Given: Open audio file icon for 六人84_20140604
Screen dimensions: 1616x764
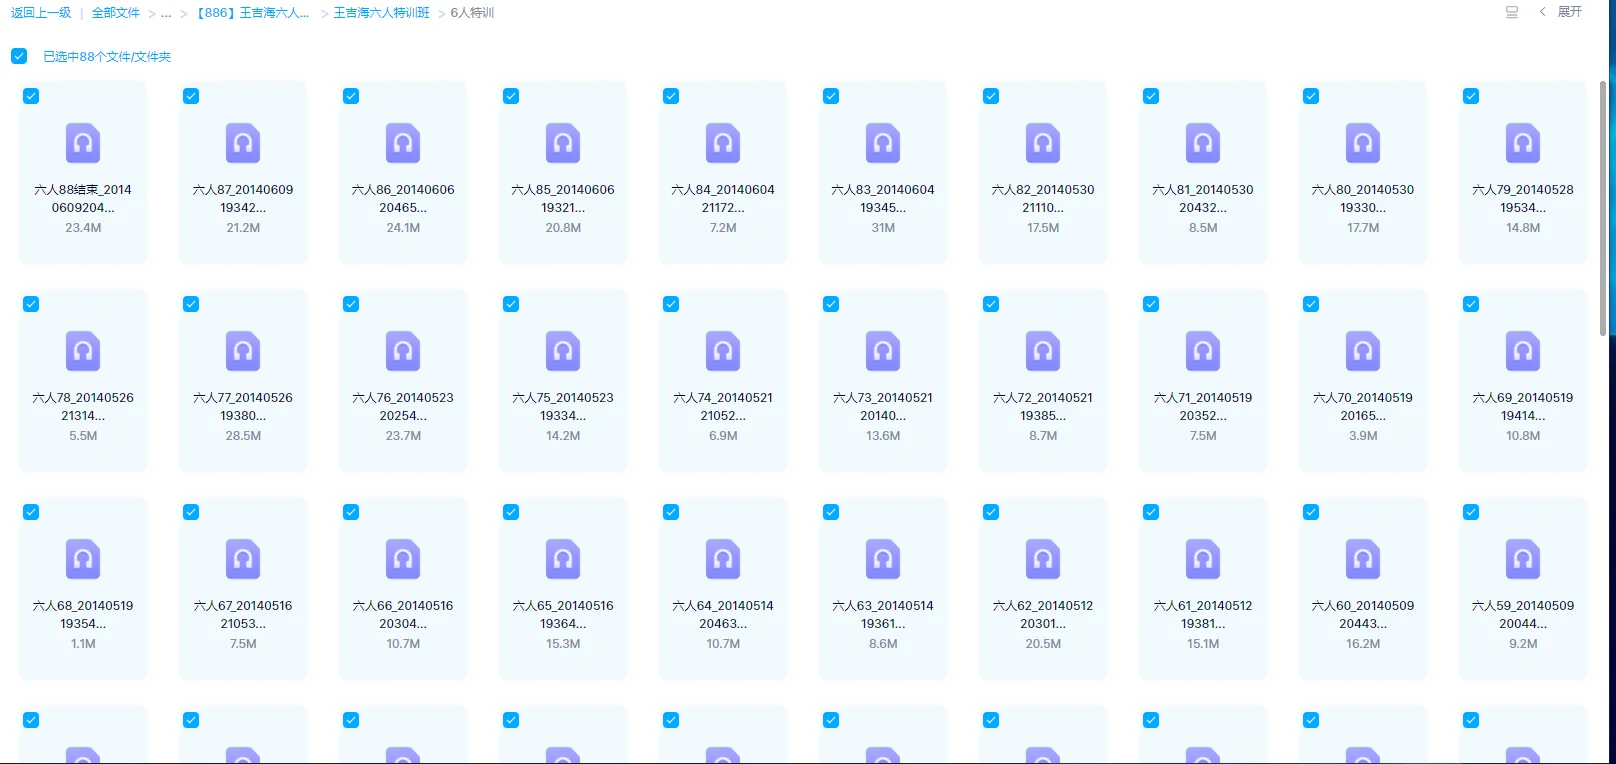Looking at the screenshot, I should coord(723,143).
